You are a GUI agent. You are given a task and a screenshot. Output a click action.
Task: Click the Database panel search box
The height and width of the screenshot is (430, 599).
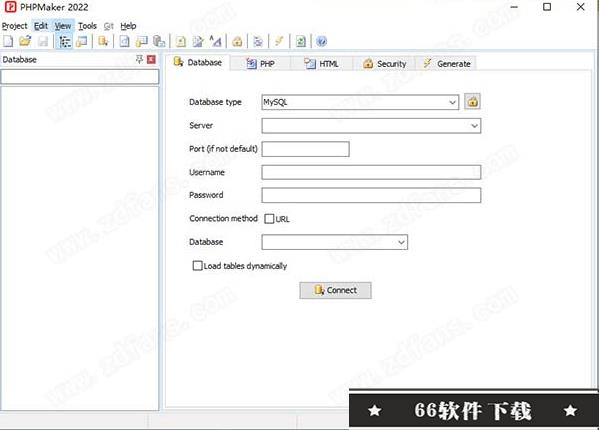[x=79, y=77]
